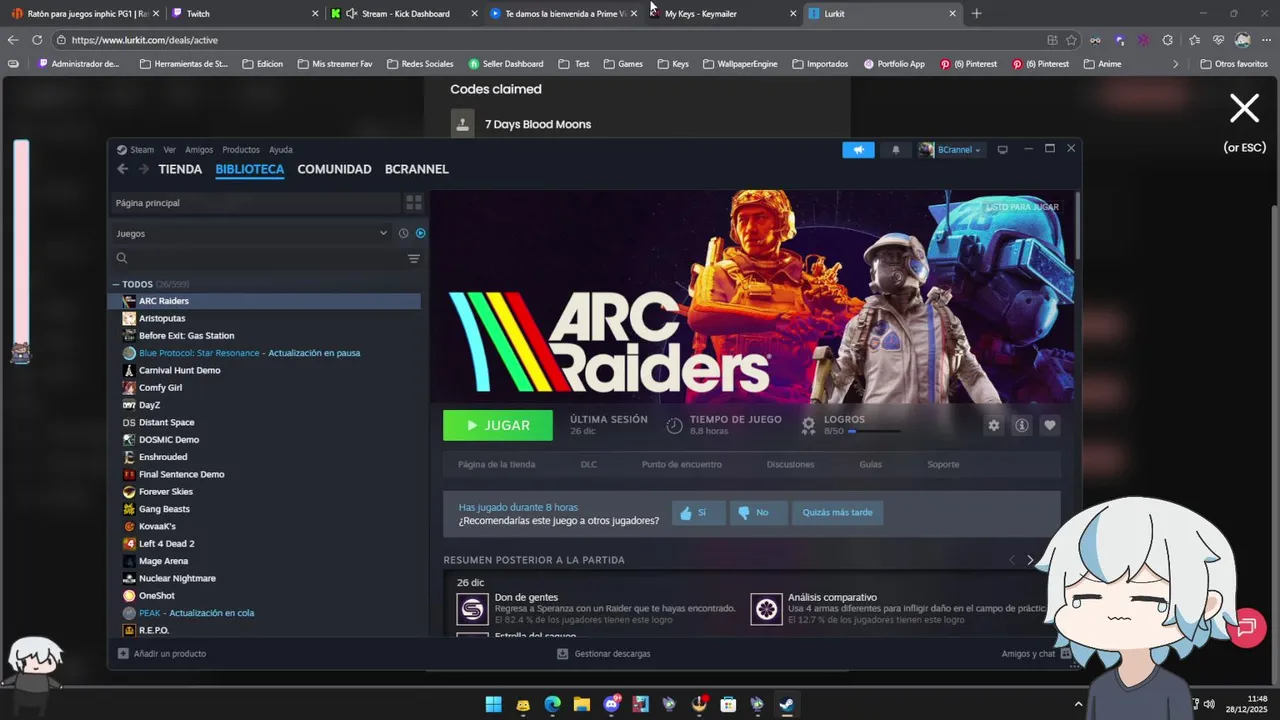Show ARC Raiders game info icon
The width and height of the screenshot is (1280, 720).
(x=1021, y=425)
